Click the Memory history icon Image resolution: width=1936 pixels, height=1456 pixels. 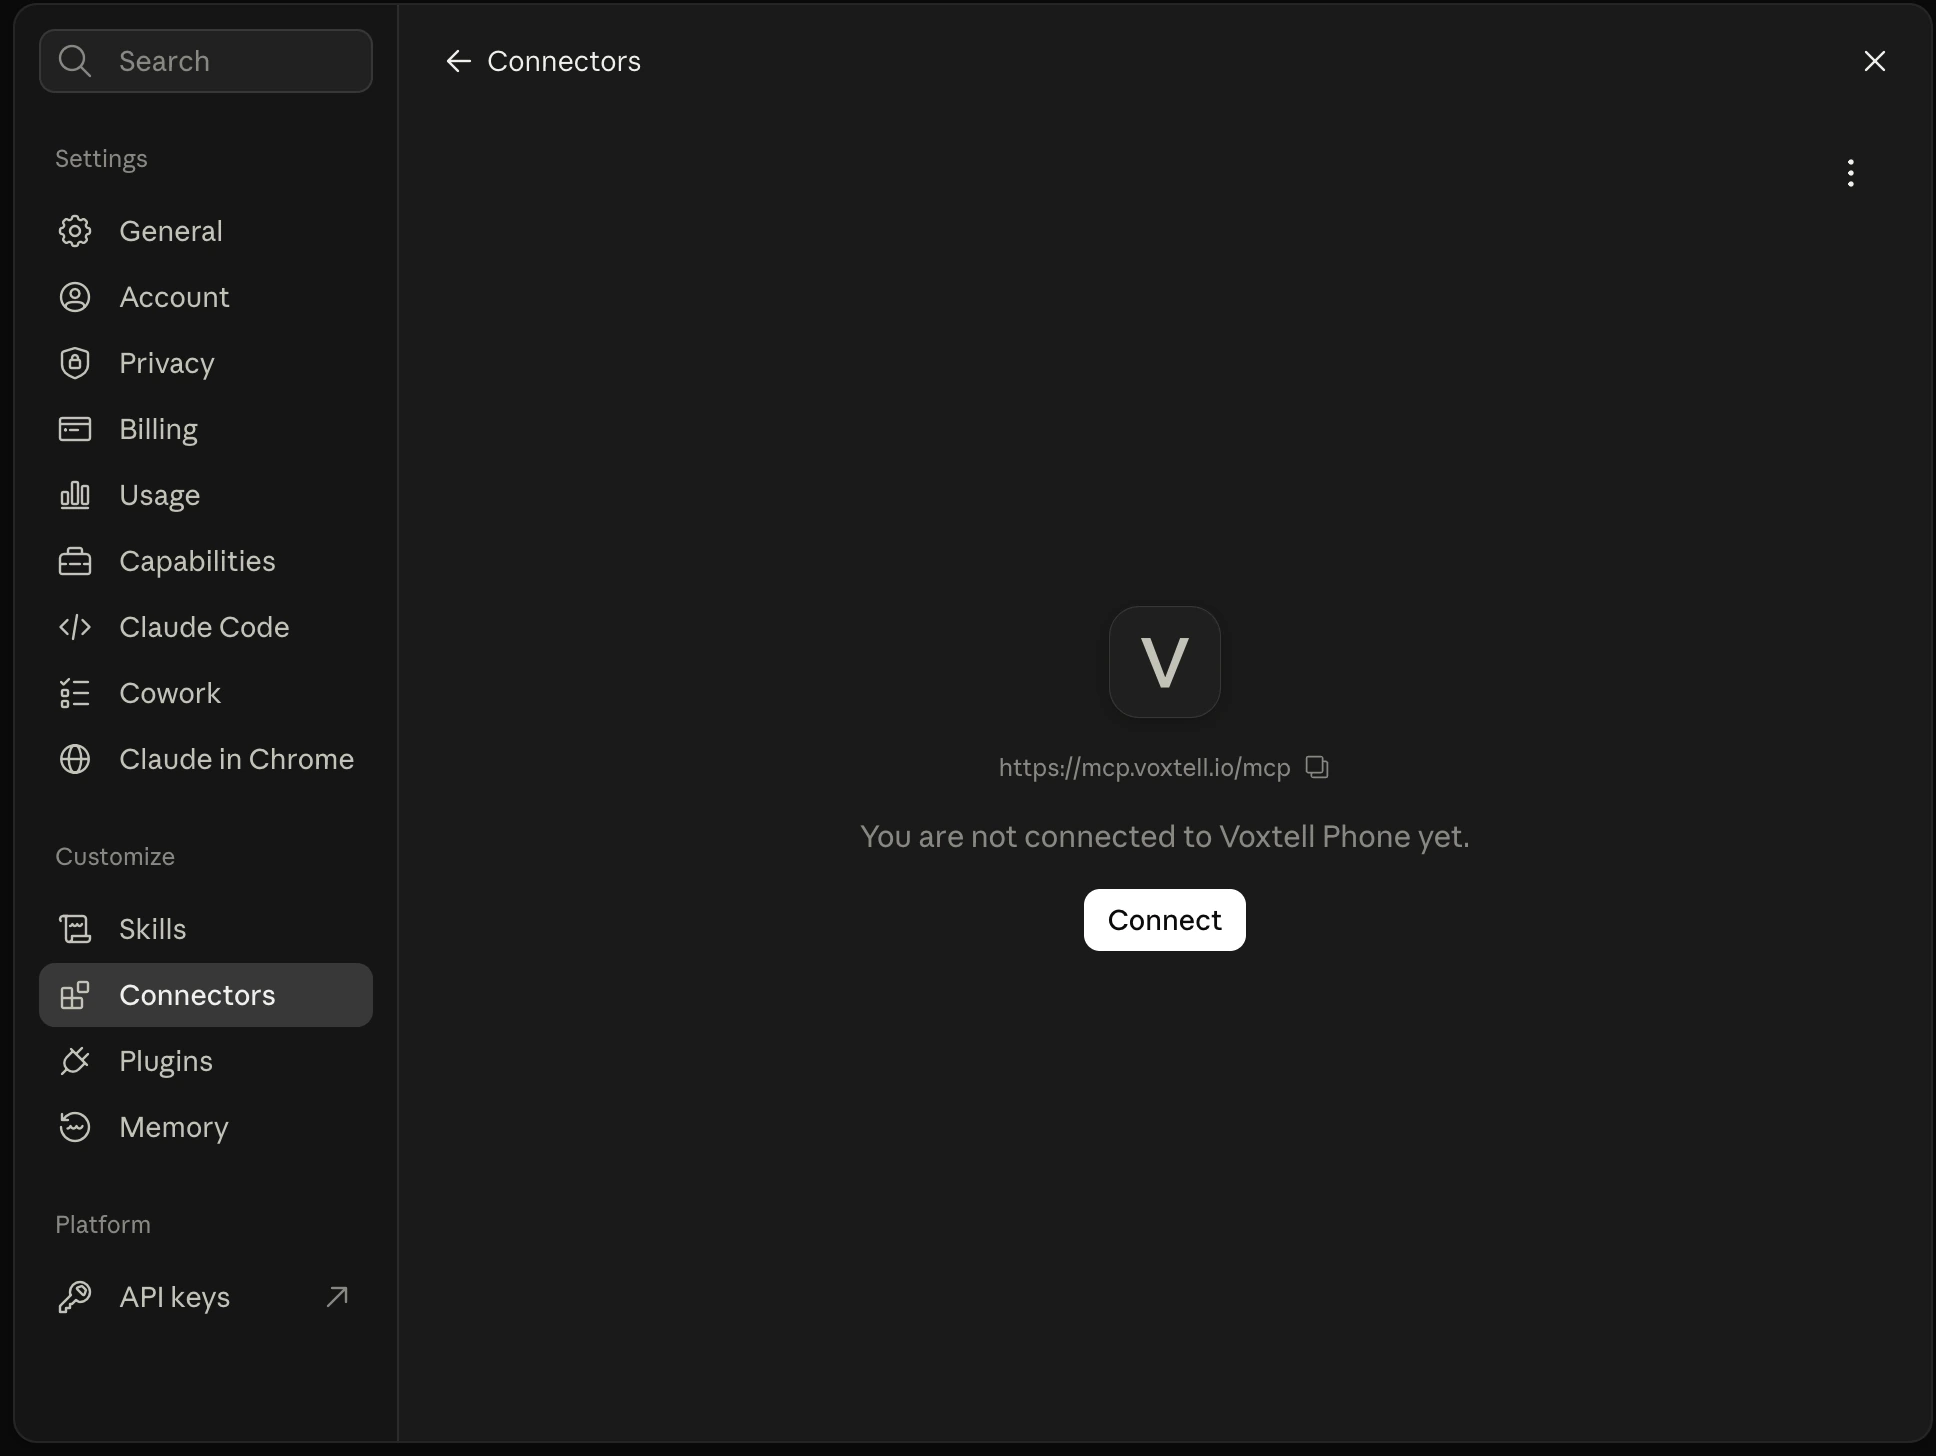tap(75, 1127)
